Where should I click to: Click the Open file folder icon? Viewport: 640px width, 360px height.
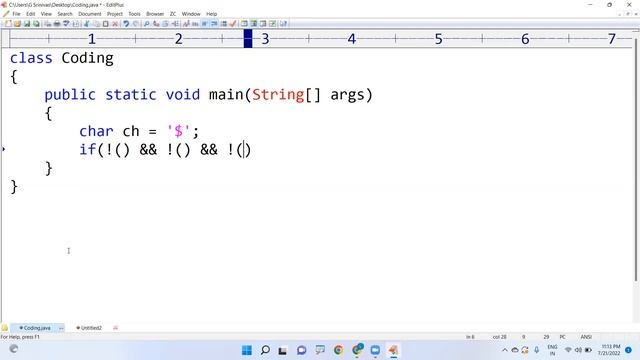(x=18, y=24)
